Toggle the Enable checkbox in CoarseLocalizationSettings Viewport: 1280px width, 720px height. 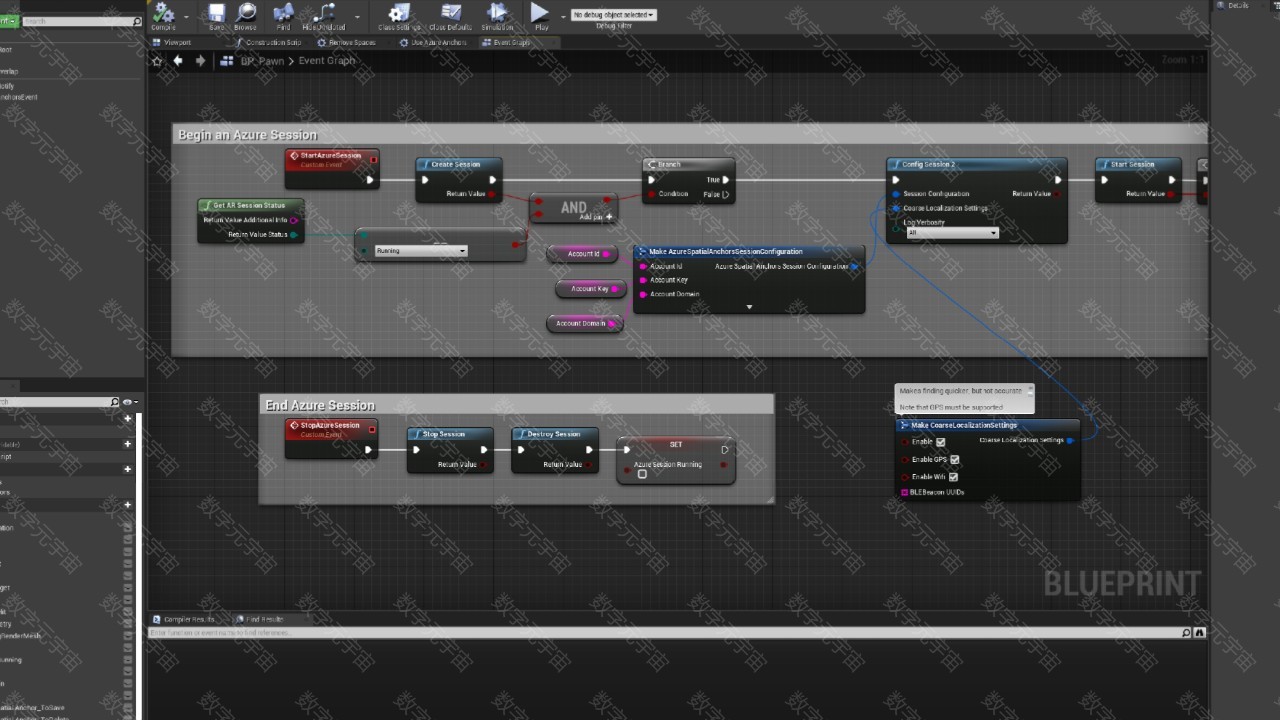click(x=940, y=442)
